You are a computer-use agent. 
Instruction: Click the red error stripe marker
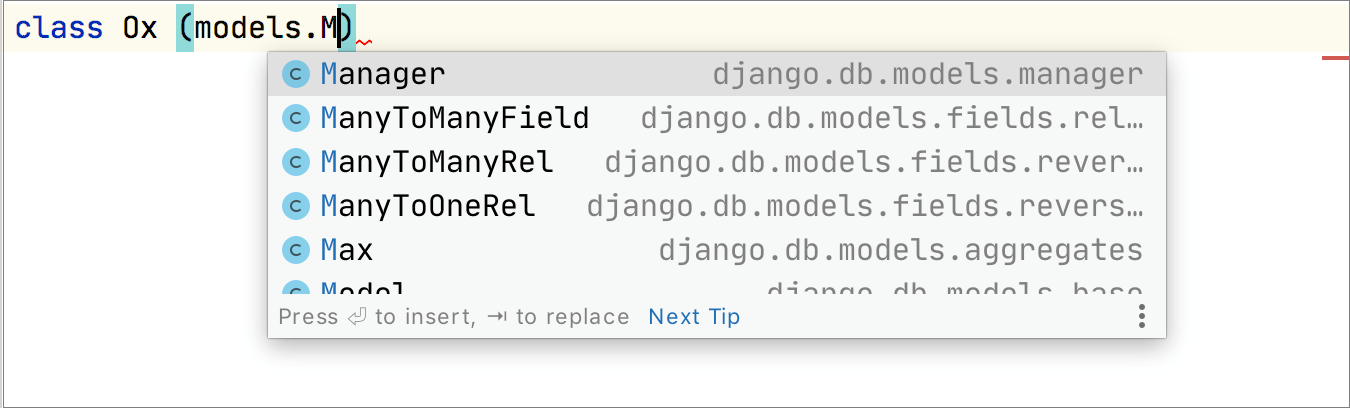point(1335,58)
